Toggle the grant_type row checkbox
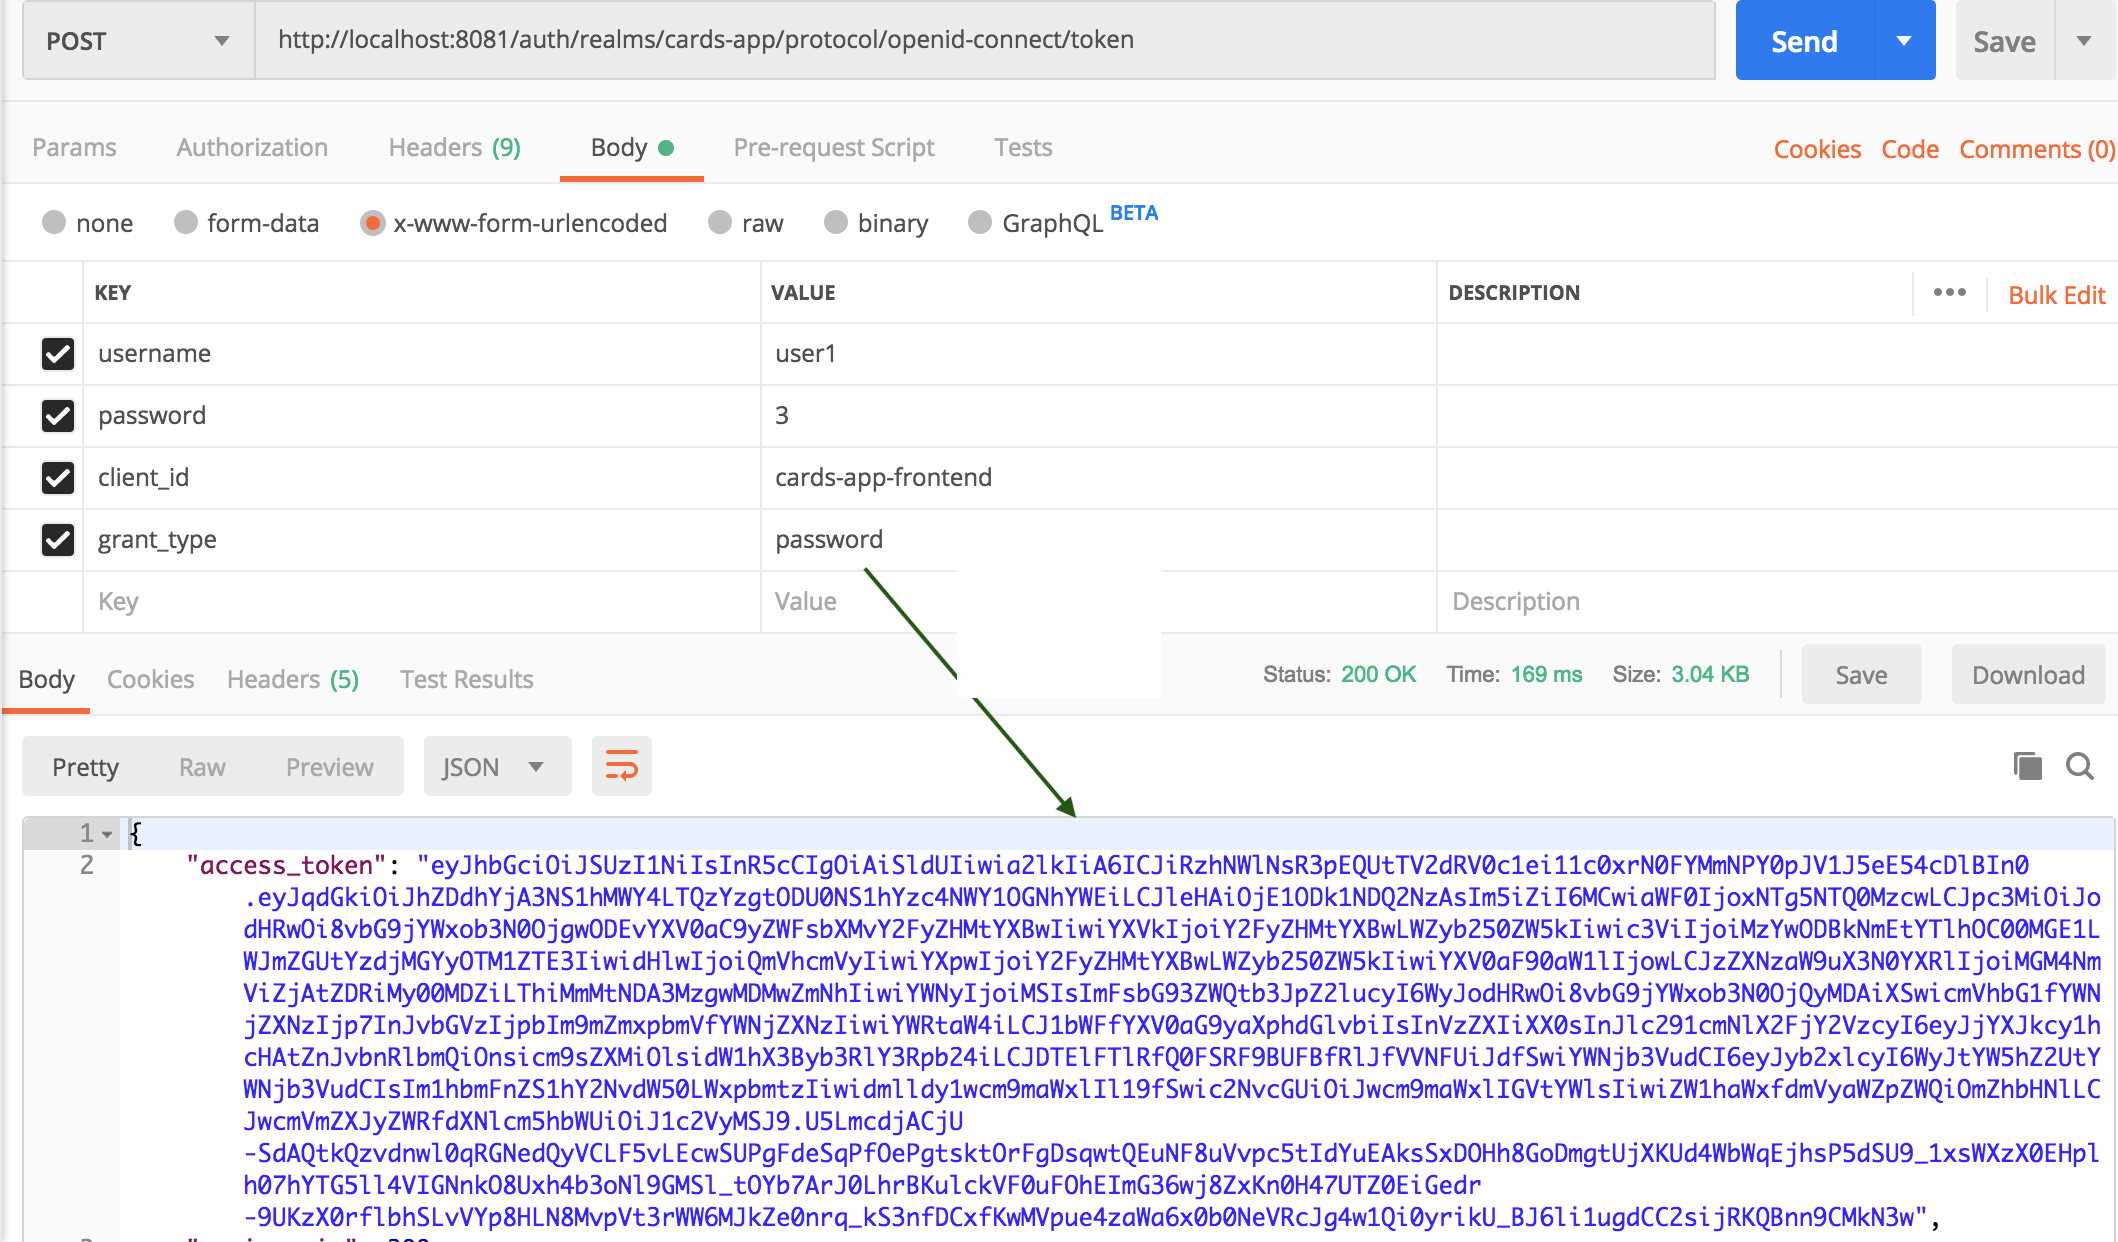The width and height of the screenshot is (2118, 1242). coord(58,539)
